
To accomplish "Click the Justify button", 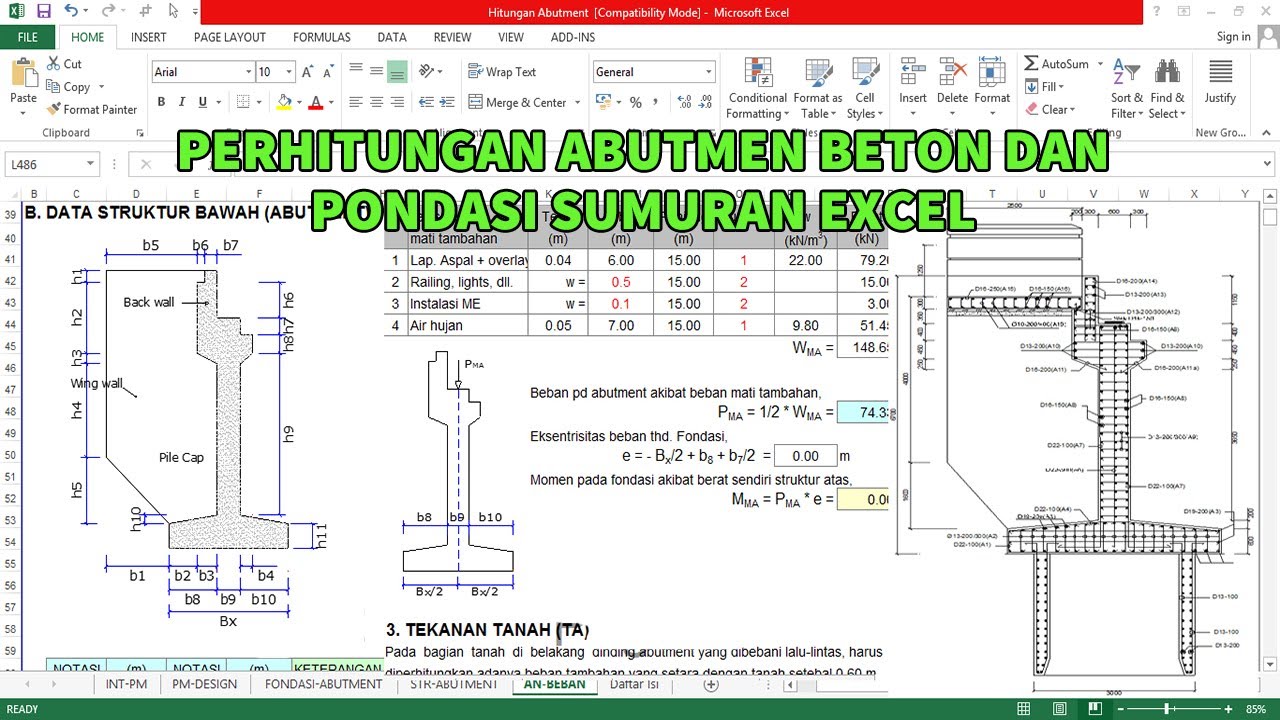I will click(1220, 81).
